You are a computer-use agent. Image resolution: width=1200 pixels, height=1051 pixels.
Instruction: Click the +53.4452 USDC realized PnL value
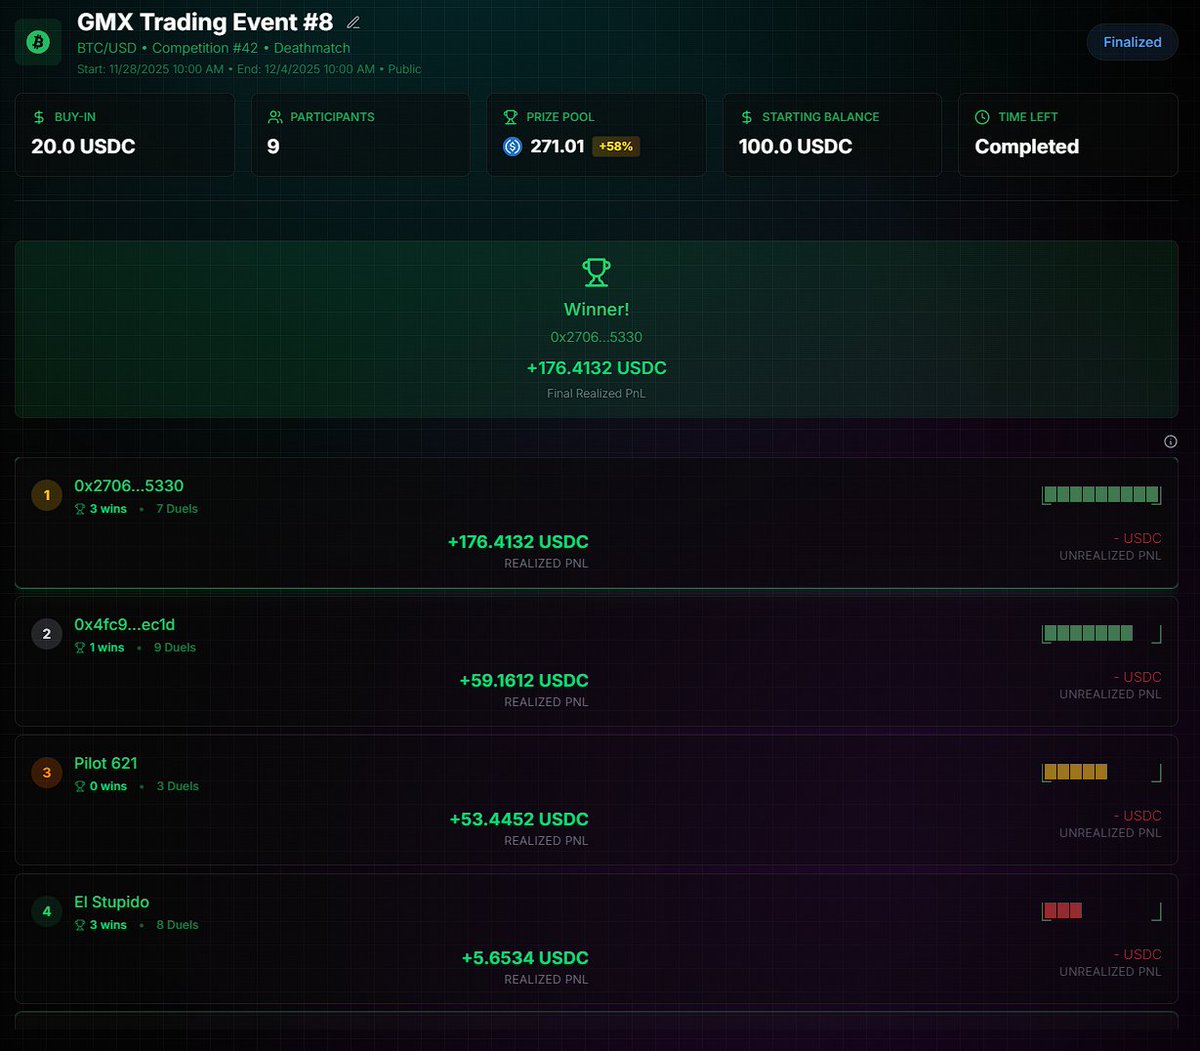519,820
